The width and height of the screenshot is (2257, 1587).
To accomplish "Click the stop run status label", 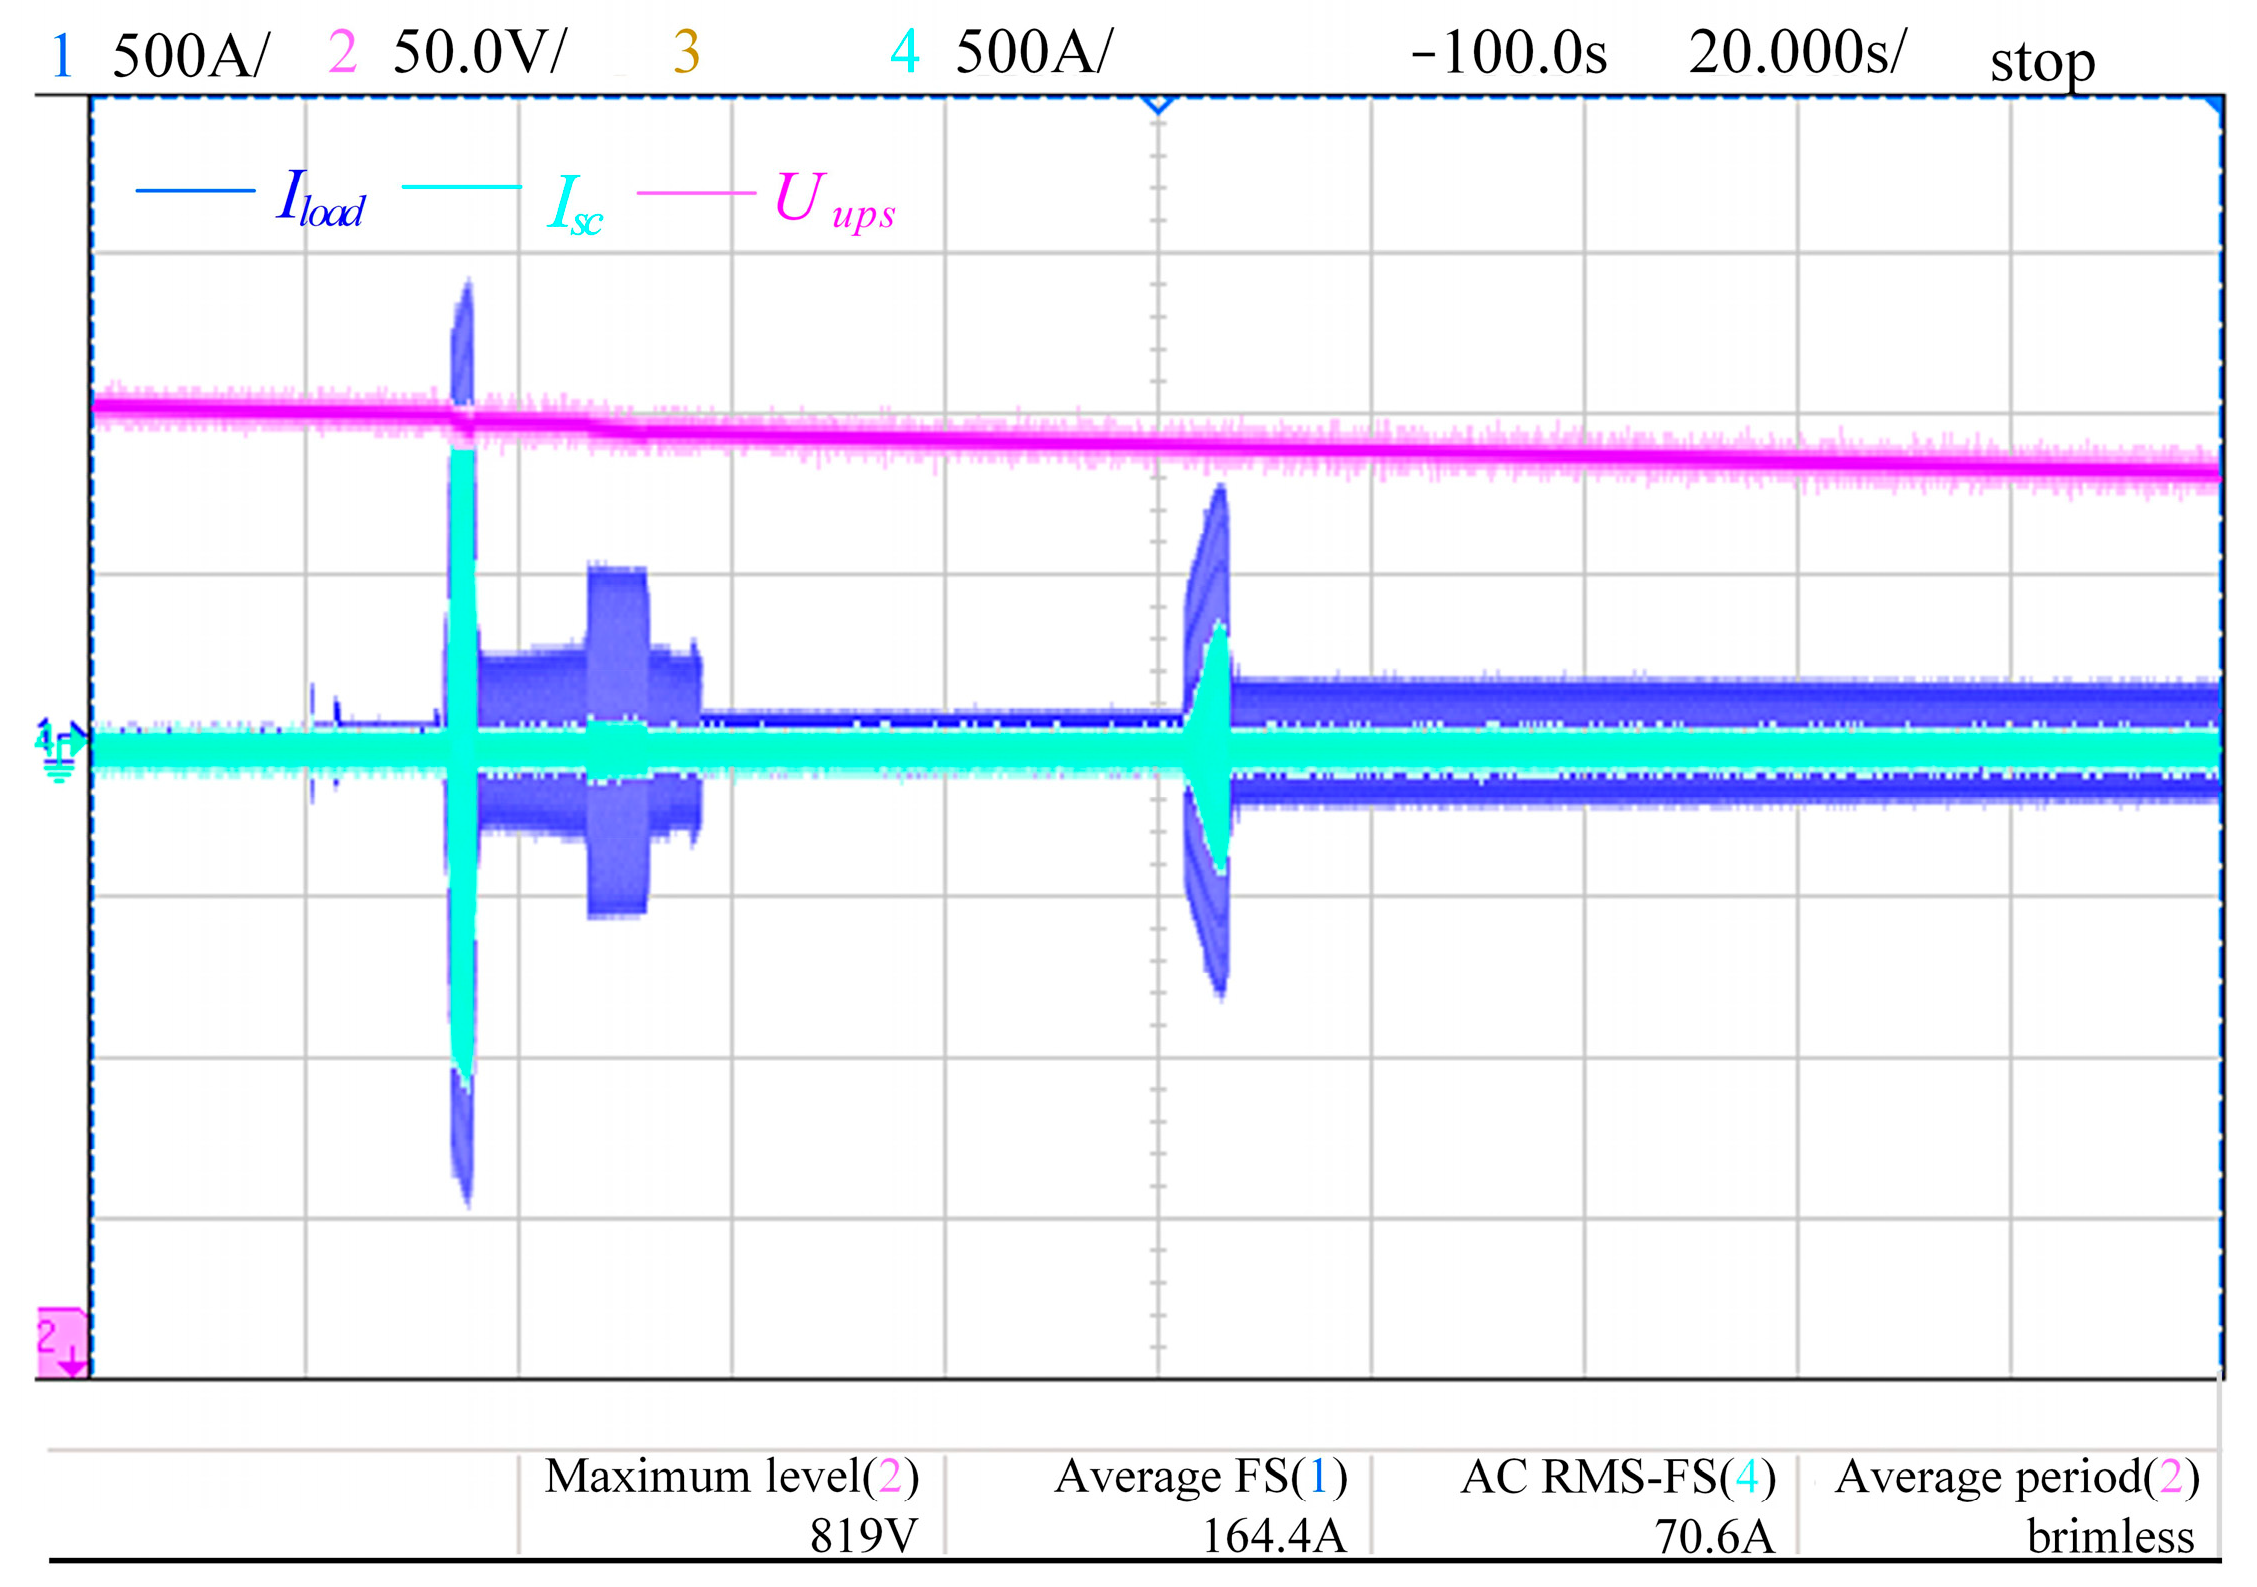I will (2041, 62).
